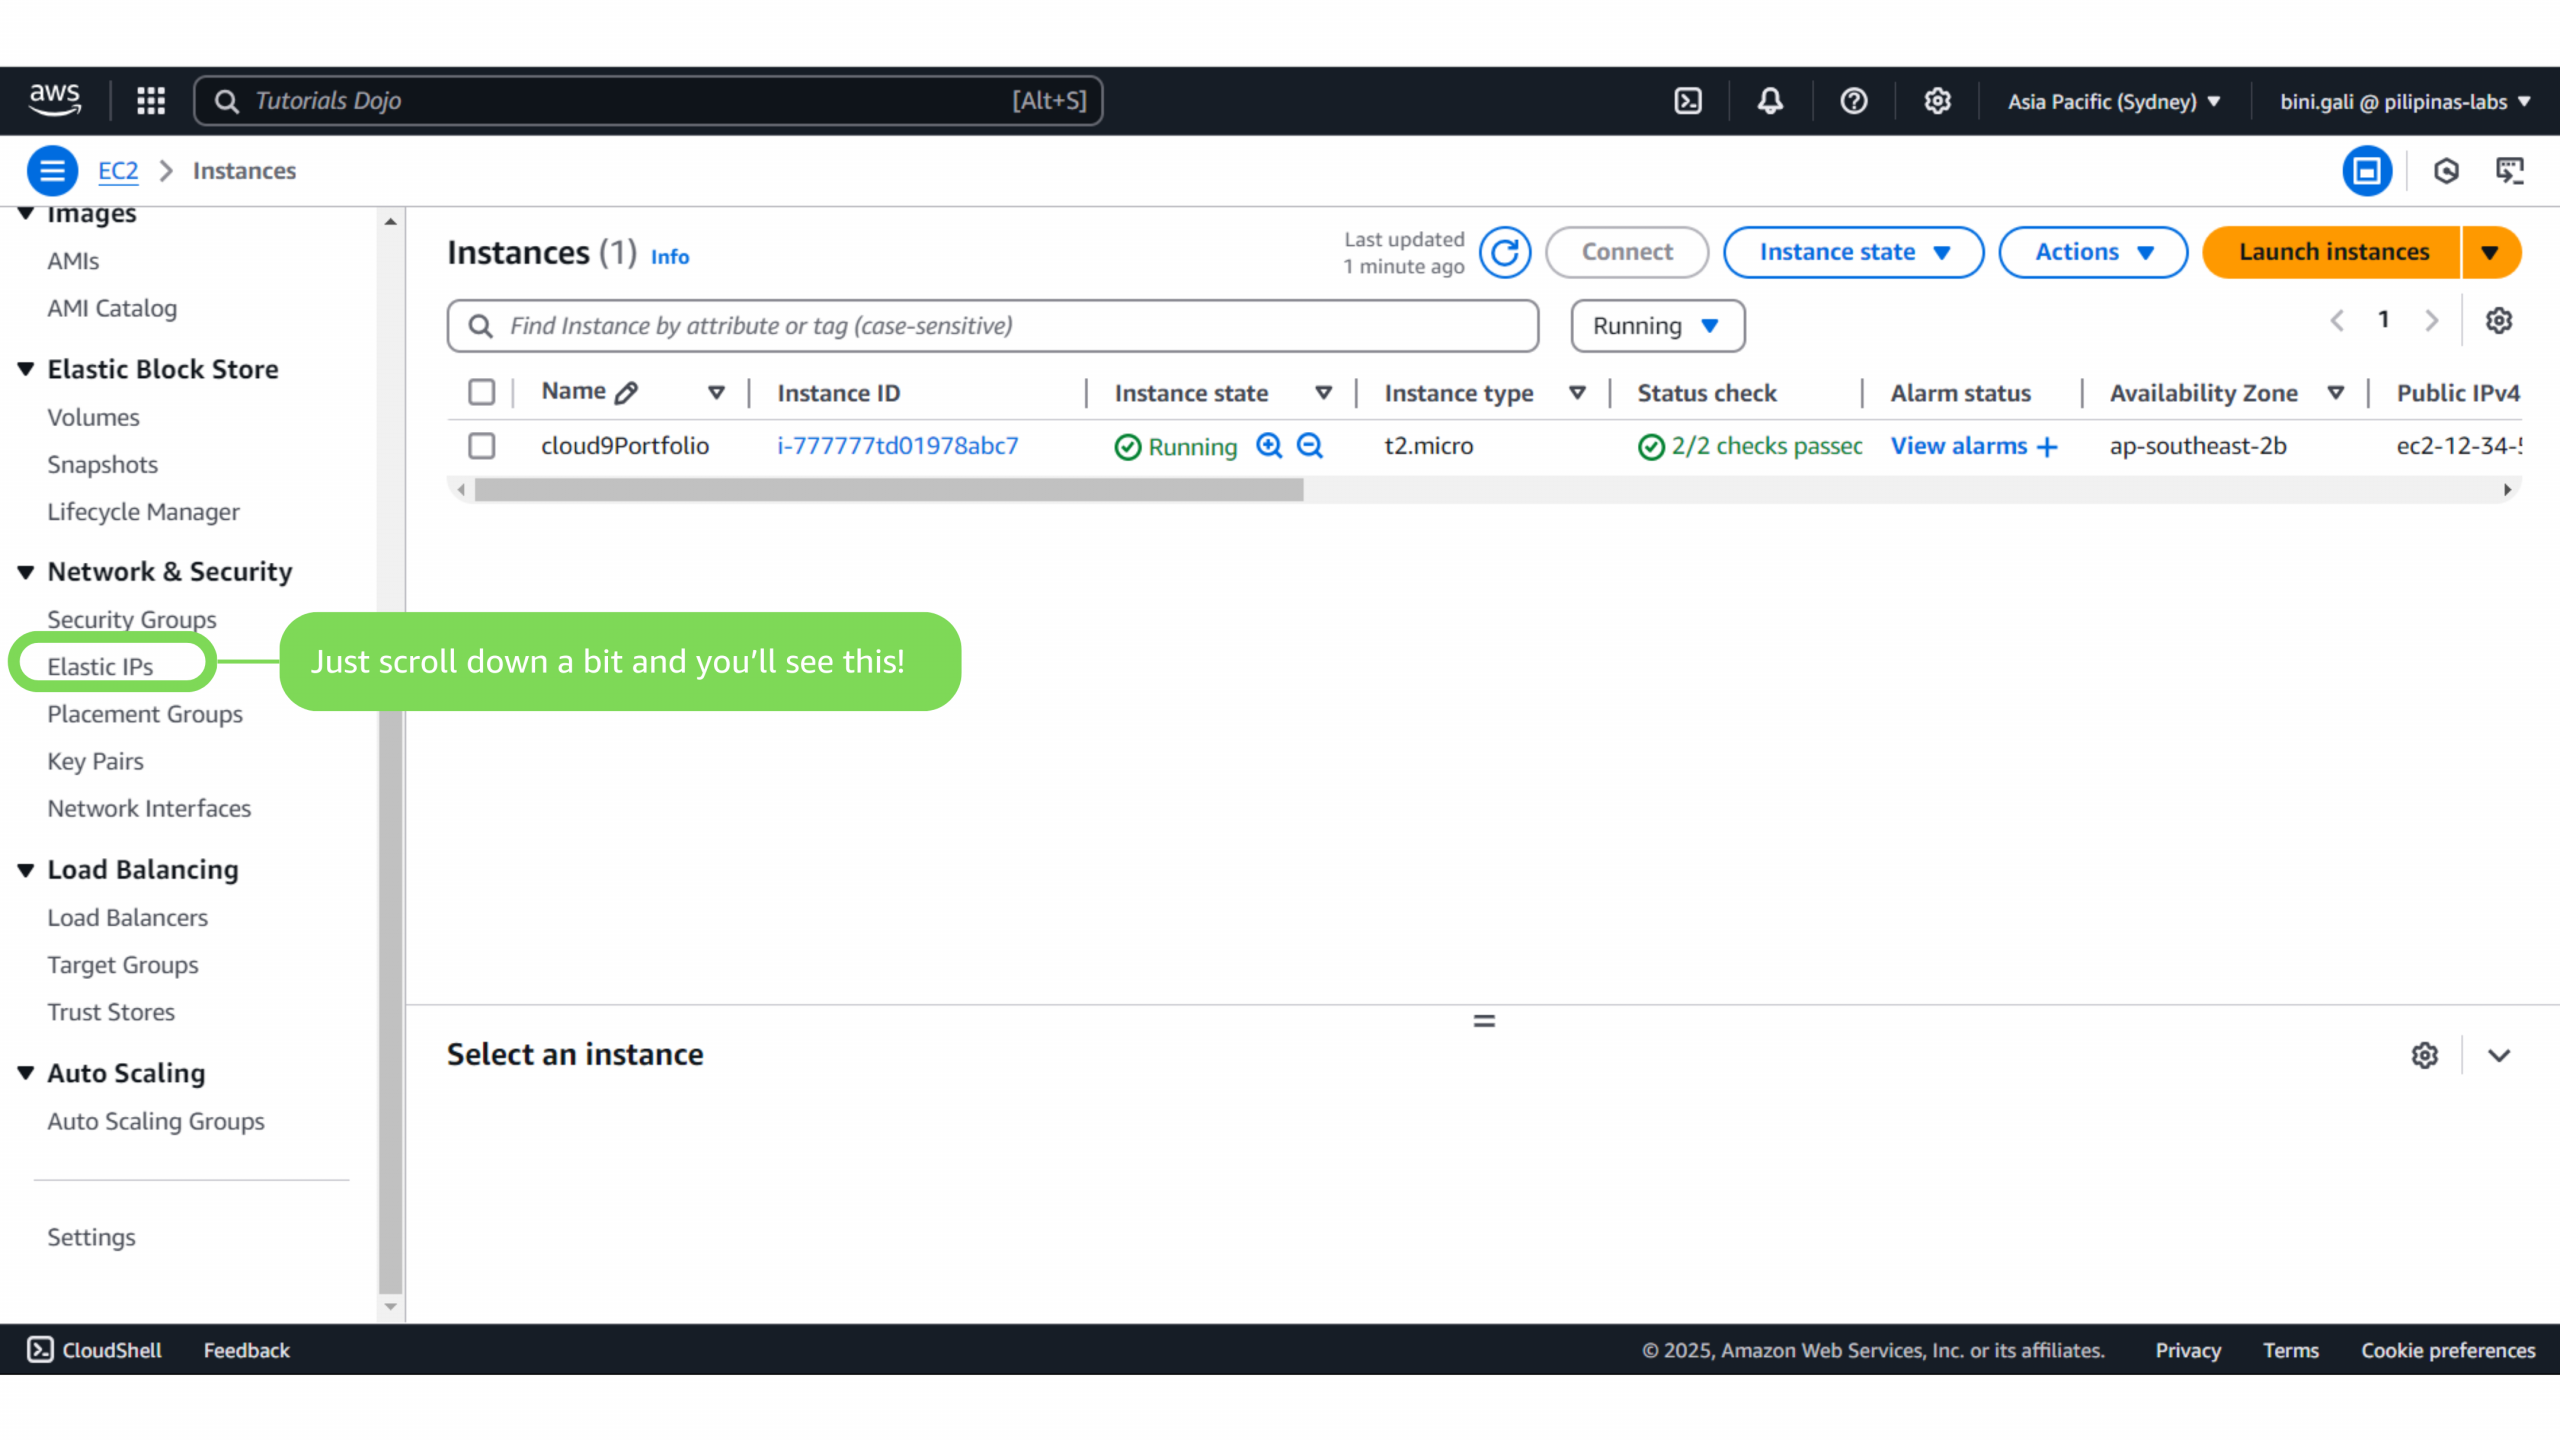This screenshot has width=2560, height=1440.
Task: Select the cloud9Portfolio instance checkbox
Action: pyautogui.click(x=482, y=446)
